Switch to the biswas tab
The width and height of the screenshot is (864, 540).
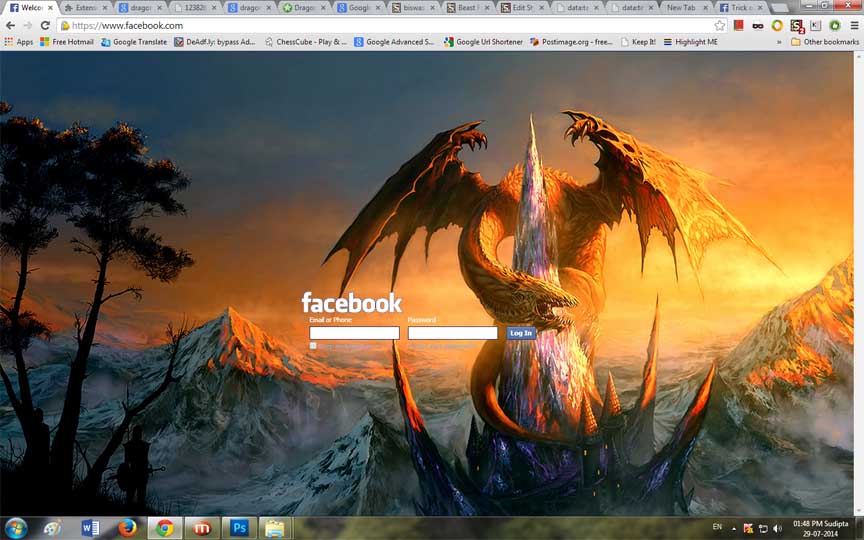(x=414, y=8)
